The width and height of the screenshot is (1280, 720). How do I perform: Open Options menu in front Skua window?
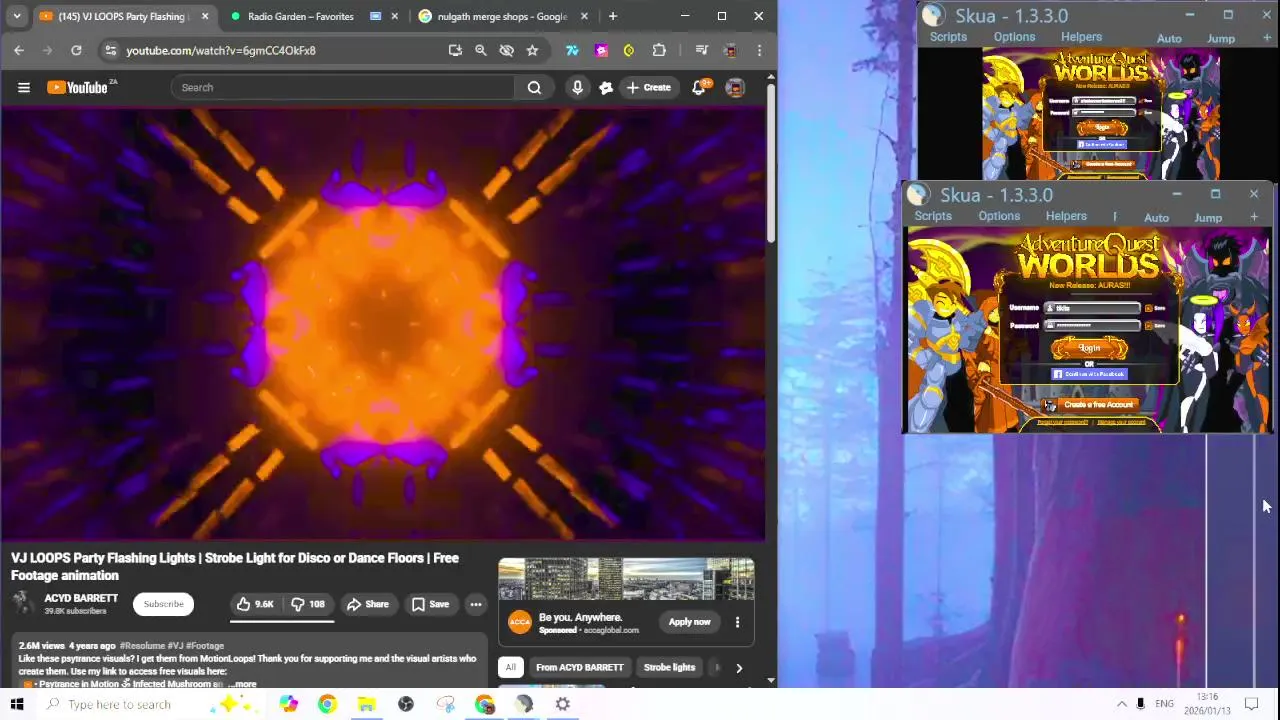999,216
